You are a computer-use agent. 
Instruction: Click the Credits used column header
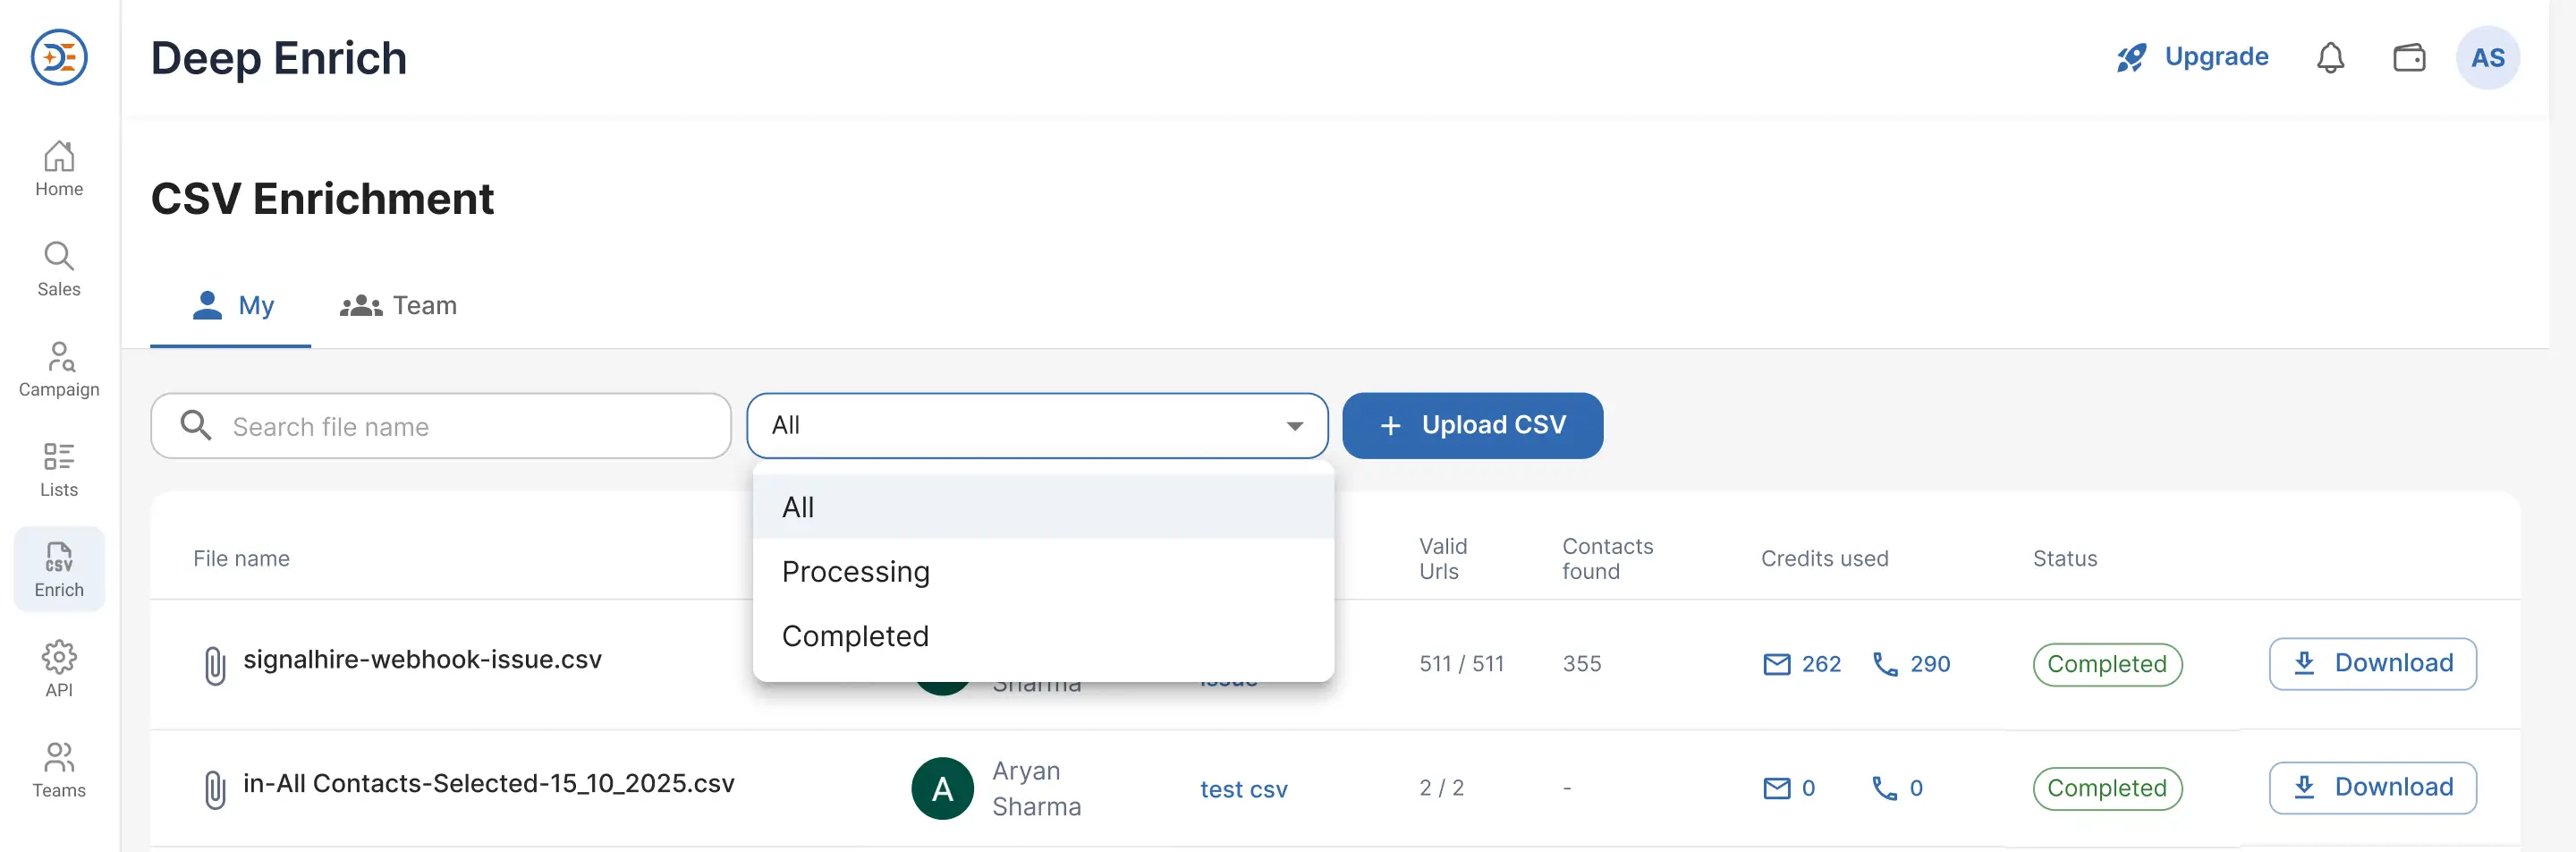(x=1824, y=558)
